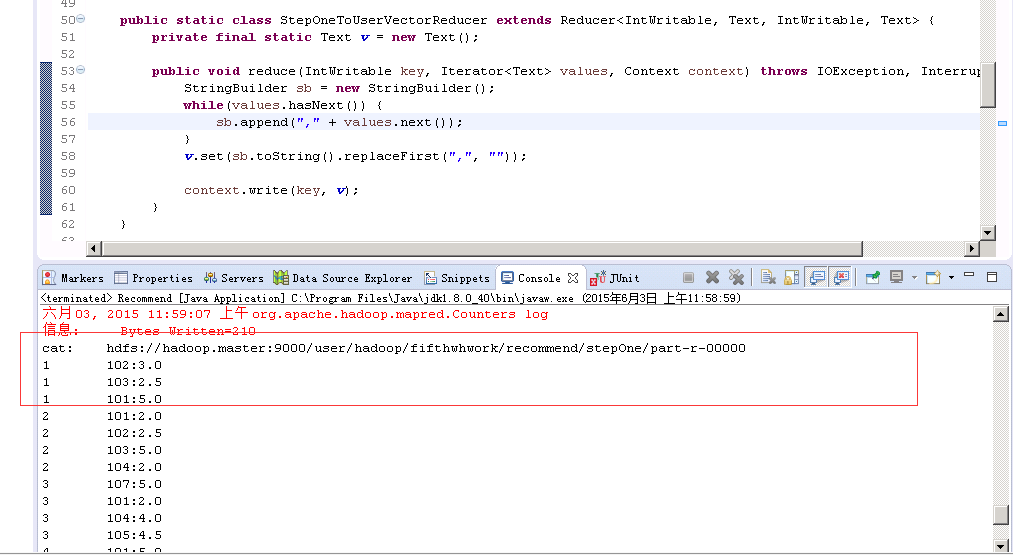Open the Data Source Explorer tab
This screenshot has height=555, width=1013.
(342, 278)
